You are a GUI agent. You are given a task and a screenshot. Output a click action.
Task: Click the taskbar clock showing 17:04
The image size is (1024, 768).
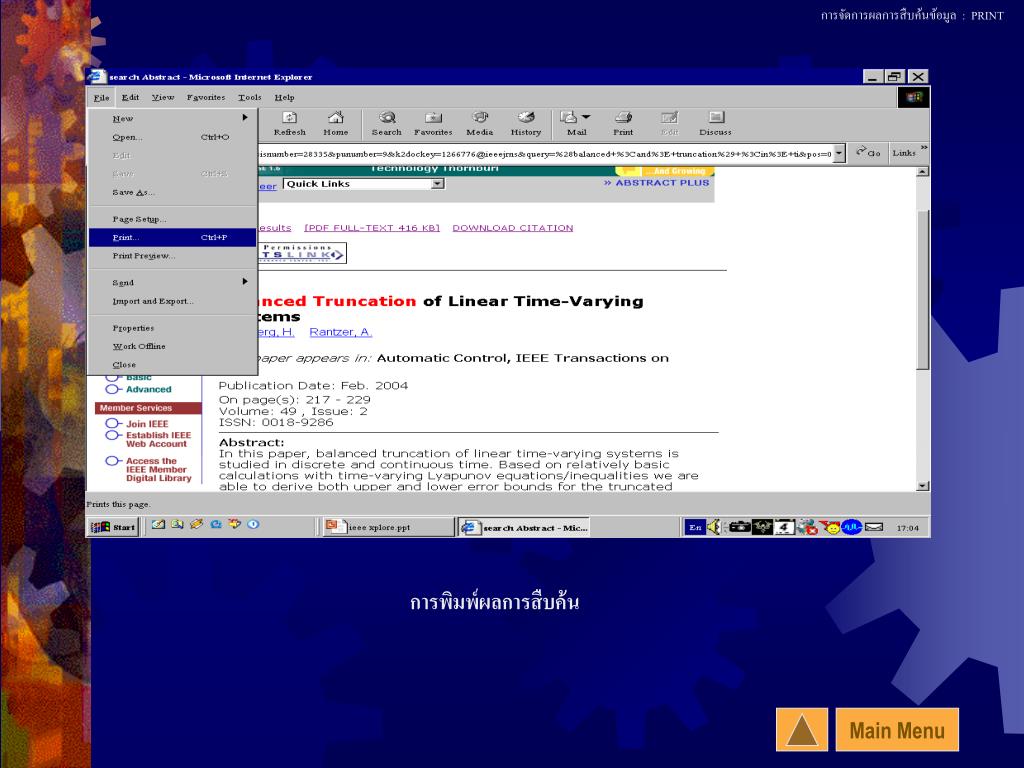907,528
